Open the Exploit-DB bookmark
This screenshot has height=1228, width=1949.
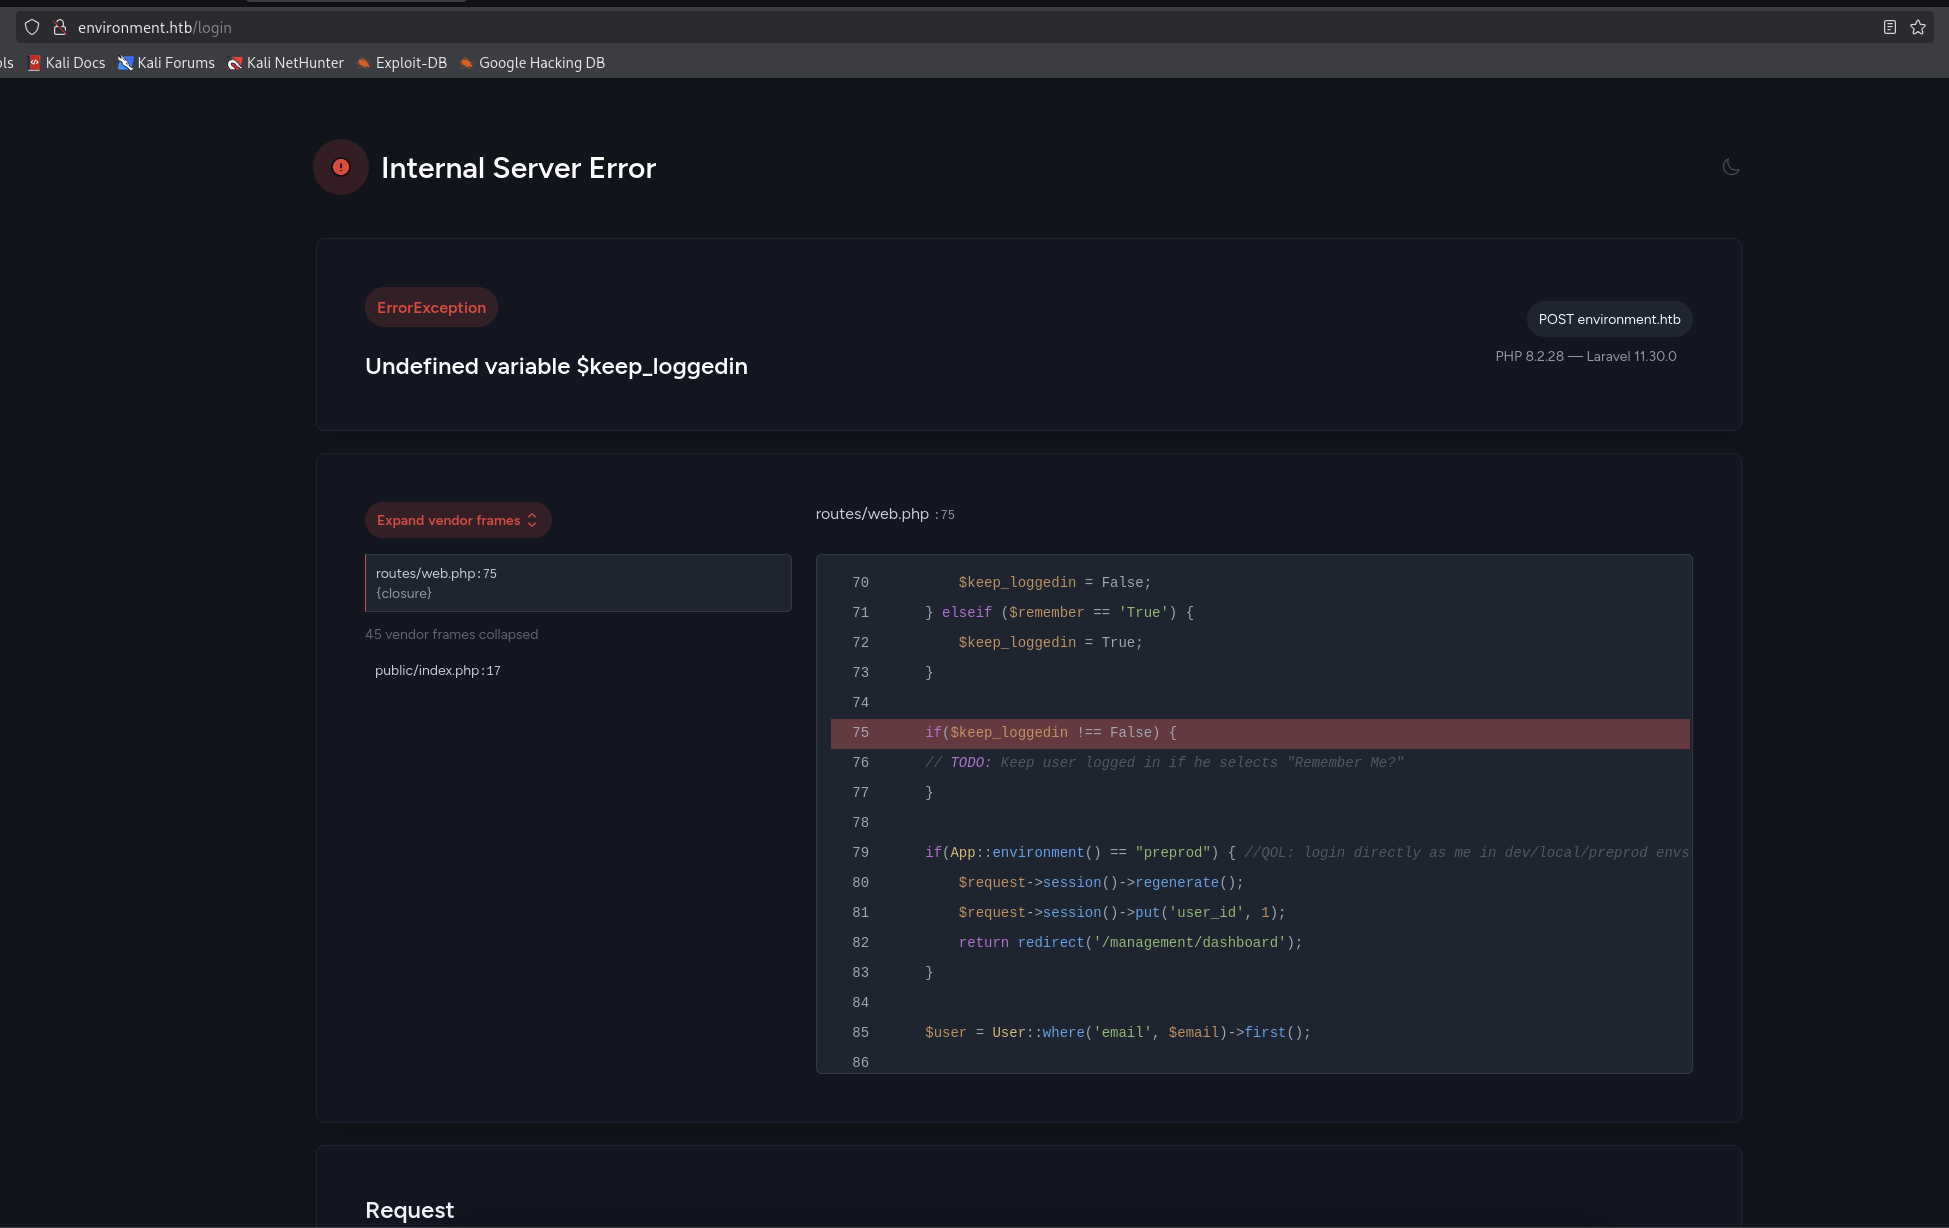(x=402, y=63)
